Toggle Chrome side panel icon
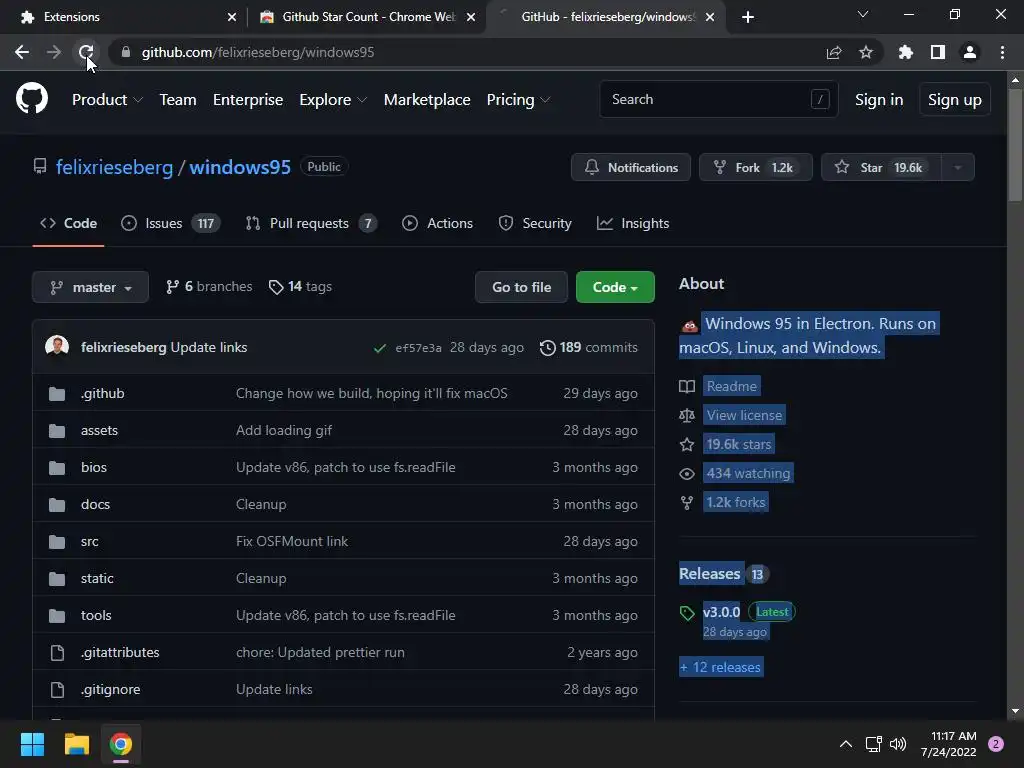This screenshot has width=1024, height=768. coord(937,52)
